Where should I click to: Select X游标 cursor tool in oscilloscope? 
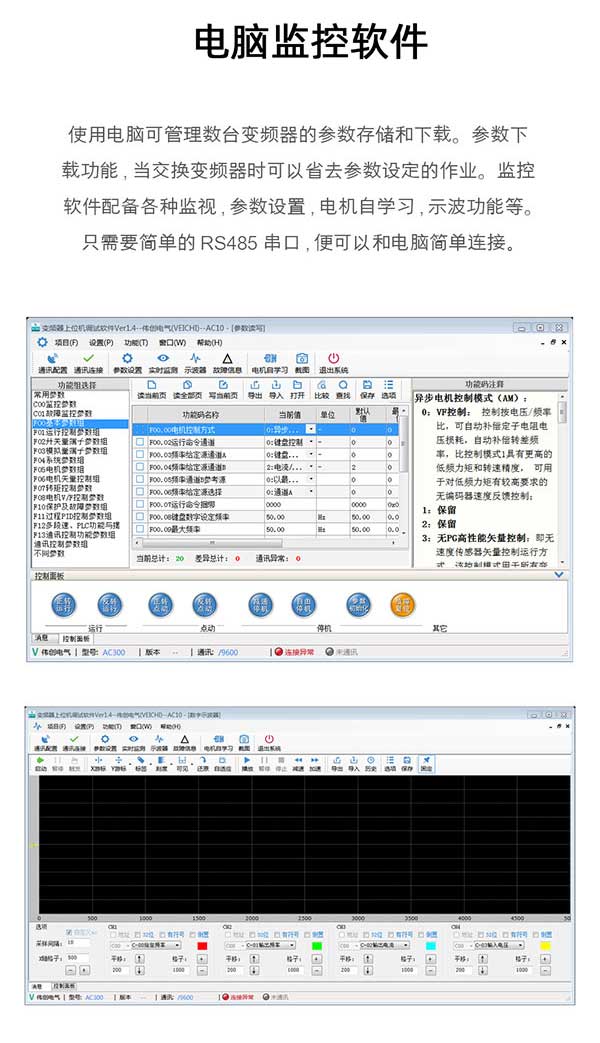pos(98,764)
